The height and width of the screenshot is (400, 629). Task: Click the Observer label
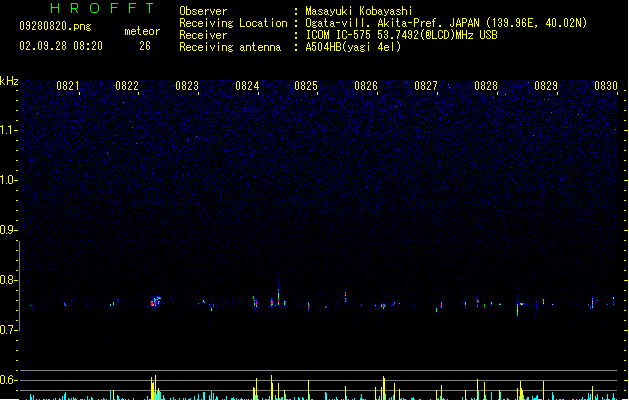tap(203, 11)
